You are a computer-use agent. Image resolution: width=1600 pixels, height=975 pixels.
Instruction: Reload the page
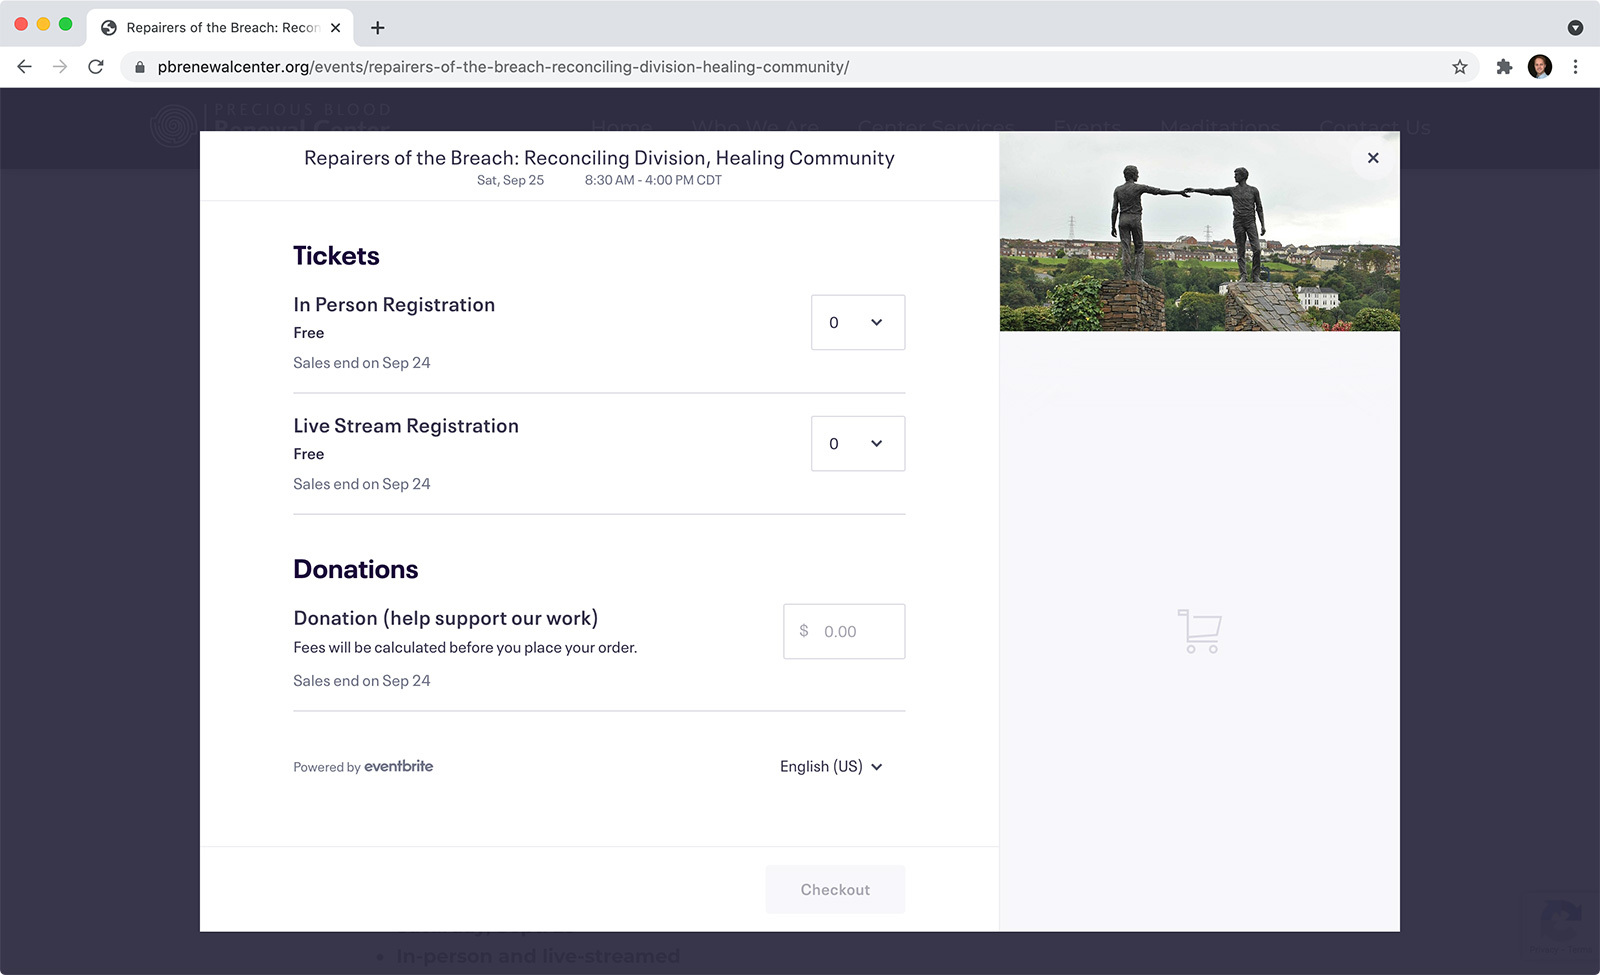[96, 67]
